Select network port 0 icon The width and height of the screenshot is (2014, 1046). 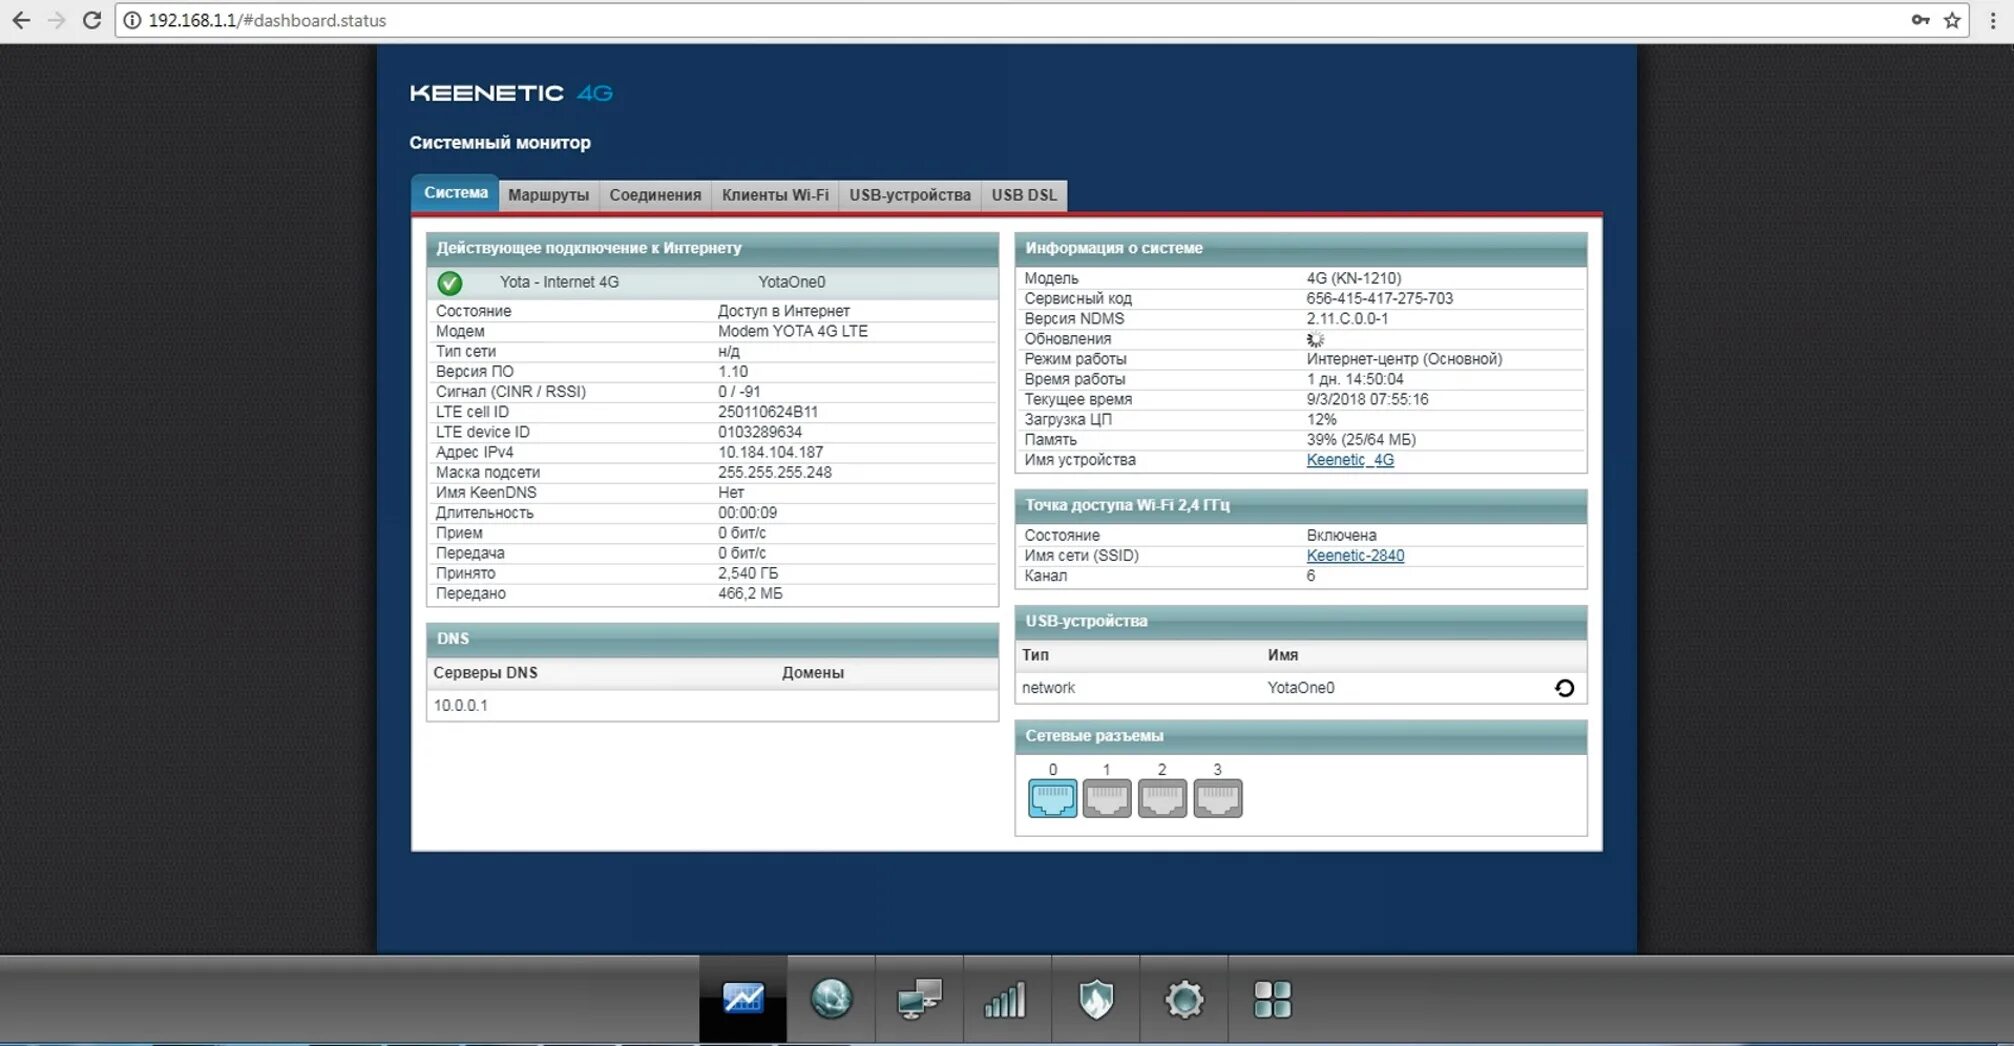coord(1052,798)
